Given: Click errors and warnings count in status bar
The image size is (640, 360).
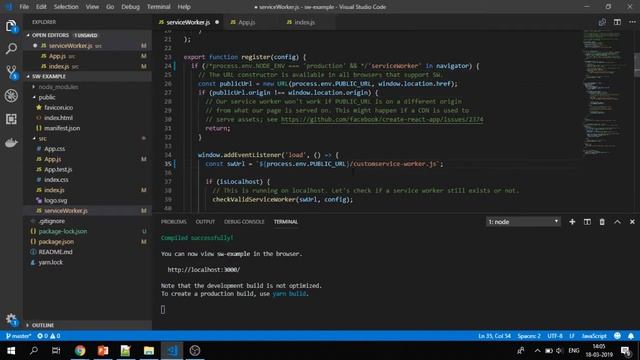Looking at the screenshot, I should (49, 336).
